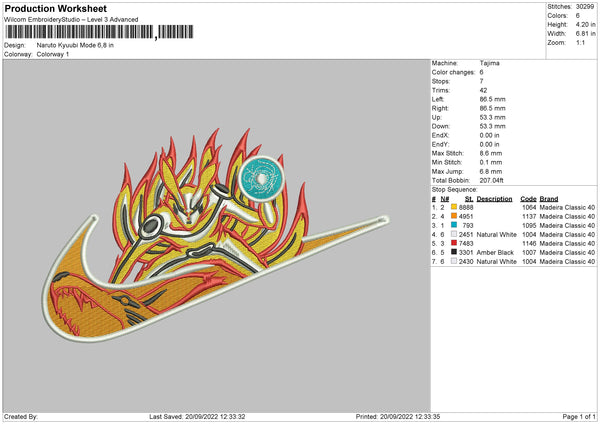
Task: Click the 'Created By:' footer label
Action: point(21,417)
